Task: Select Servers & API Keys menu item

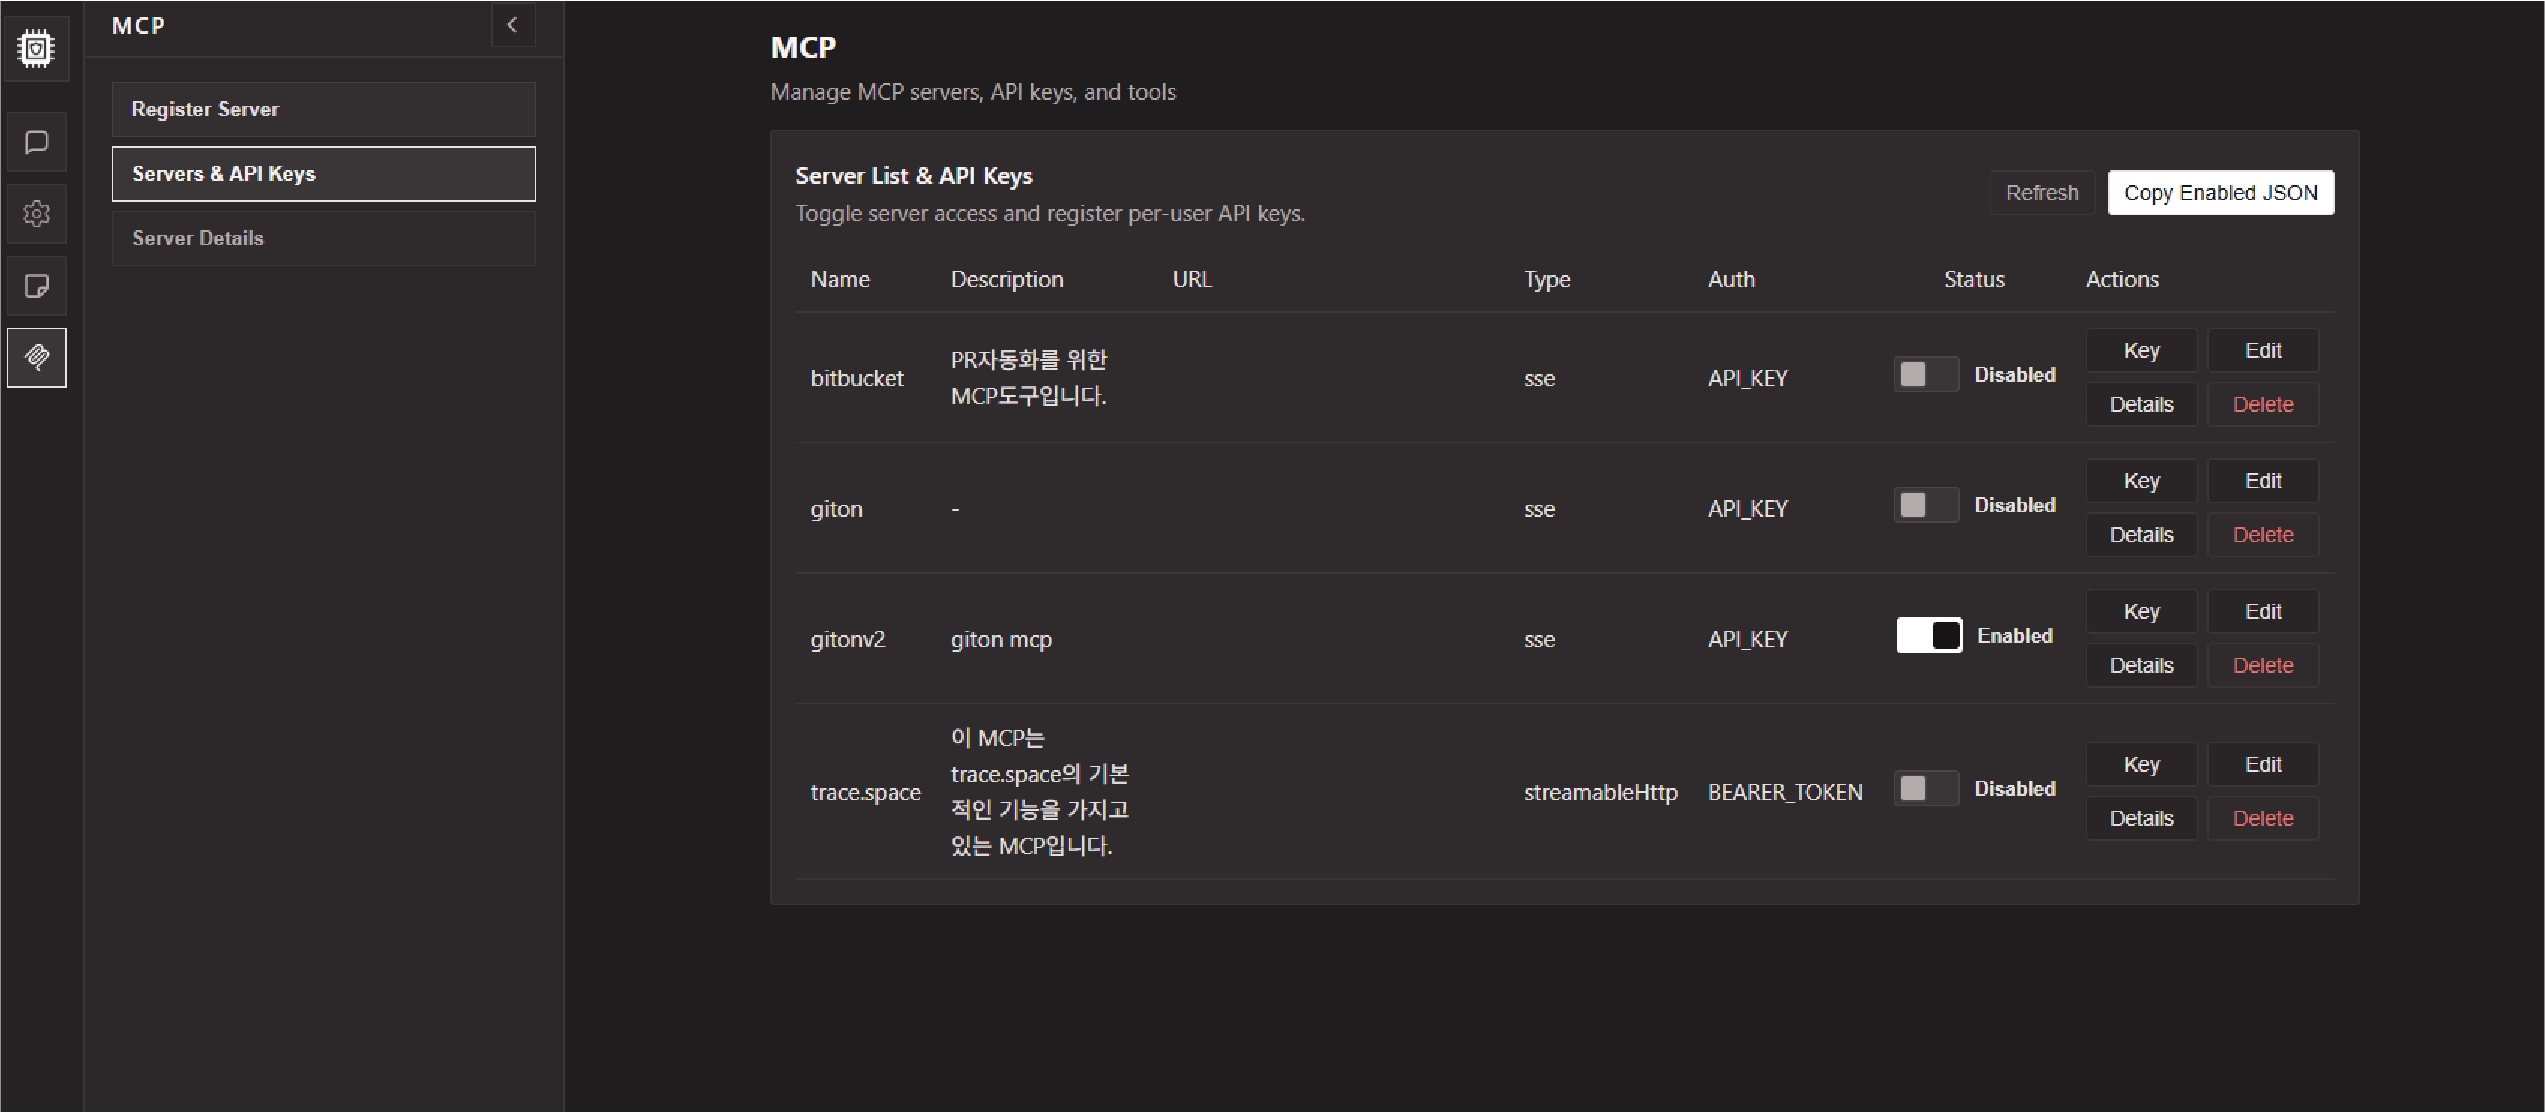Action: (323, 174)
